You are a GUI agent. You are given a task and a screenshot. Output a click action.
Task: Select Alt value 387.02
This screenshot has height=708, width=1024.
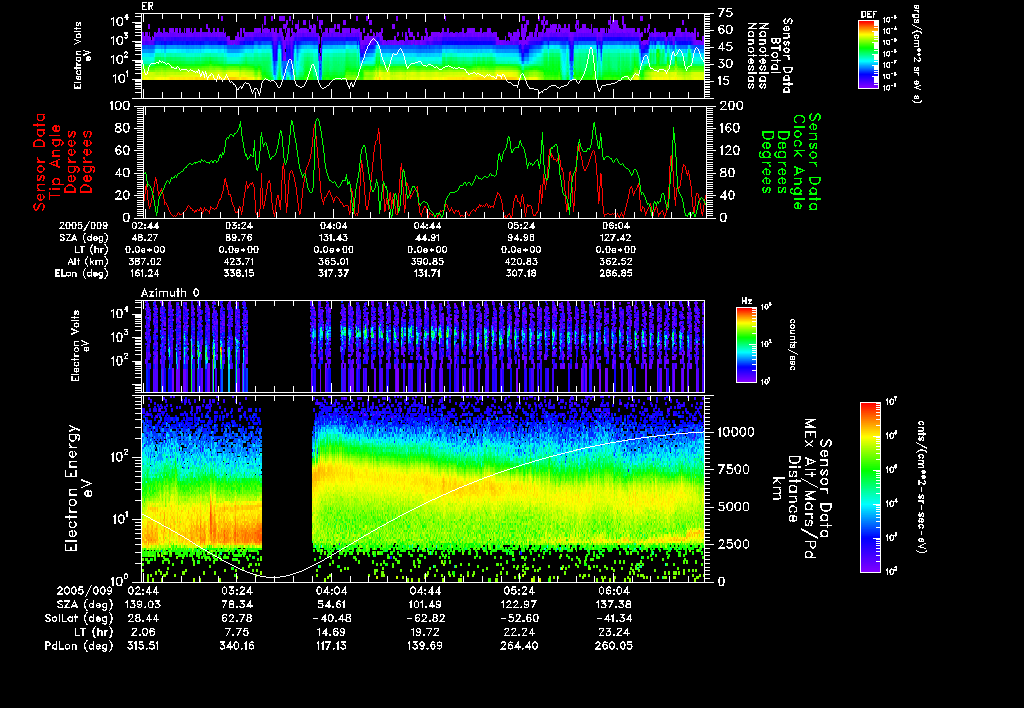pos(145,261)
